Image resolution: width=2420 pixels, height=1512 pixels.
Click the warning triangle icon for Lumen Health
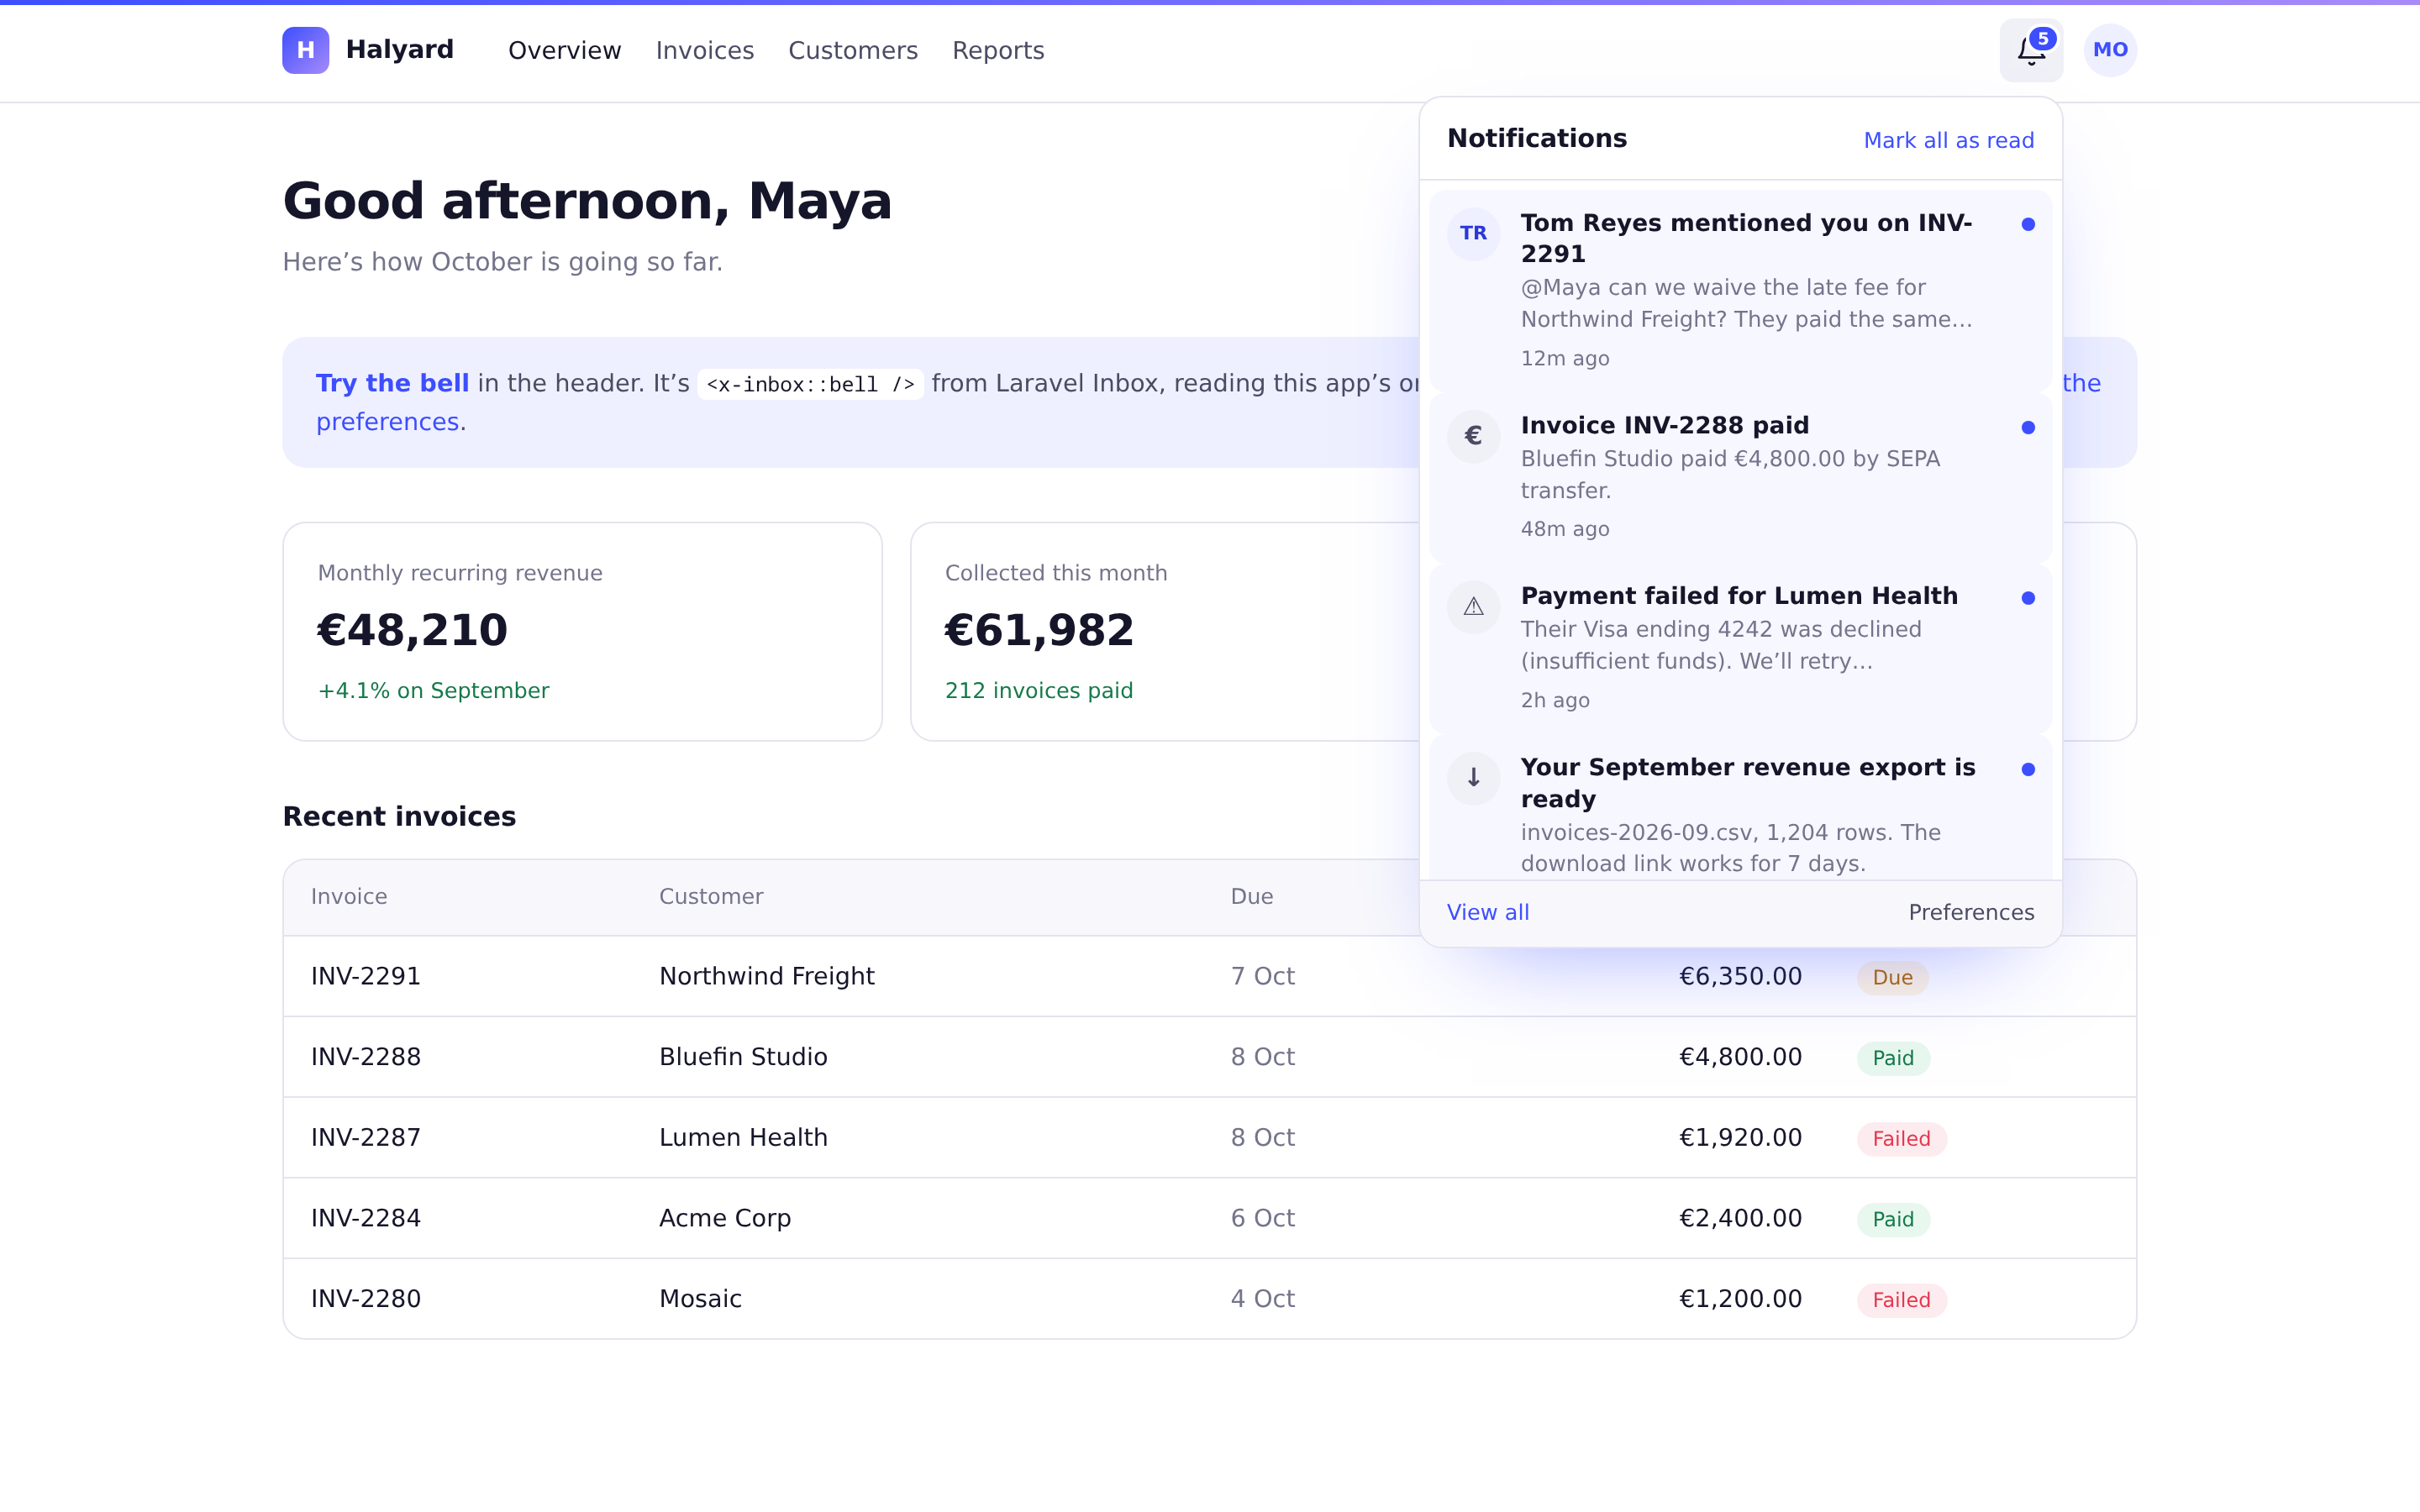click(x=1473, y=607)
